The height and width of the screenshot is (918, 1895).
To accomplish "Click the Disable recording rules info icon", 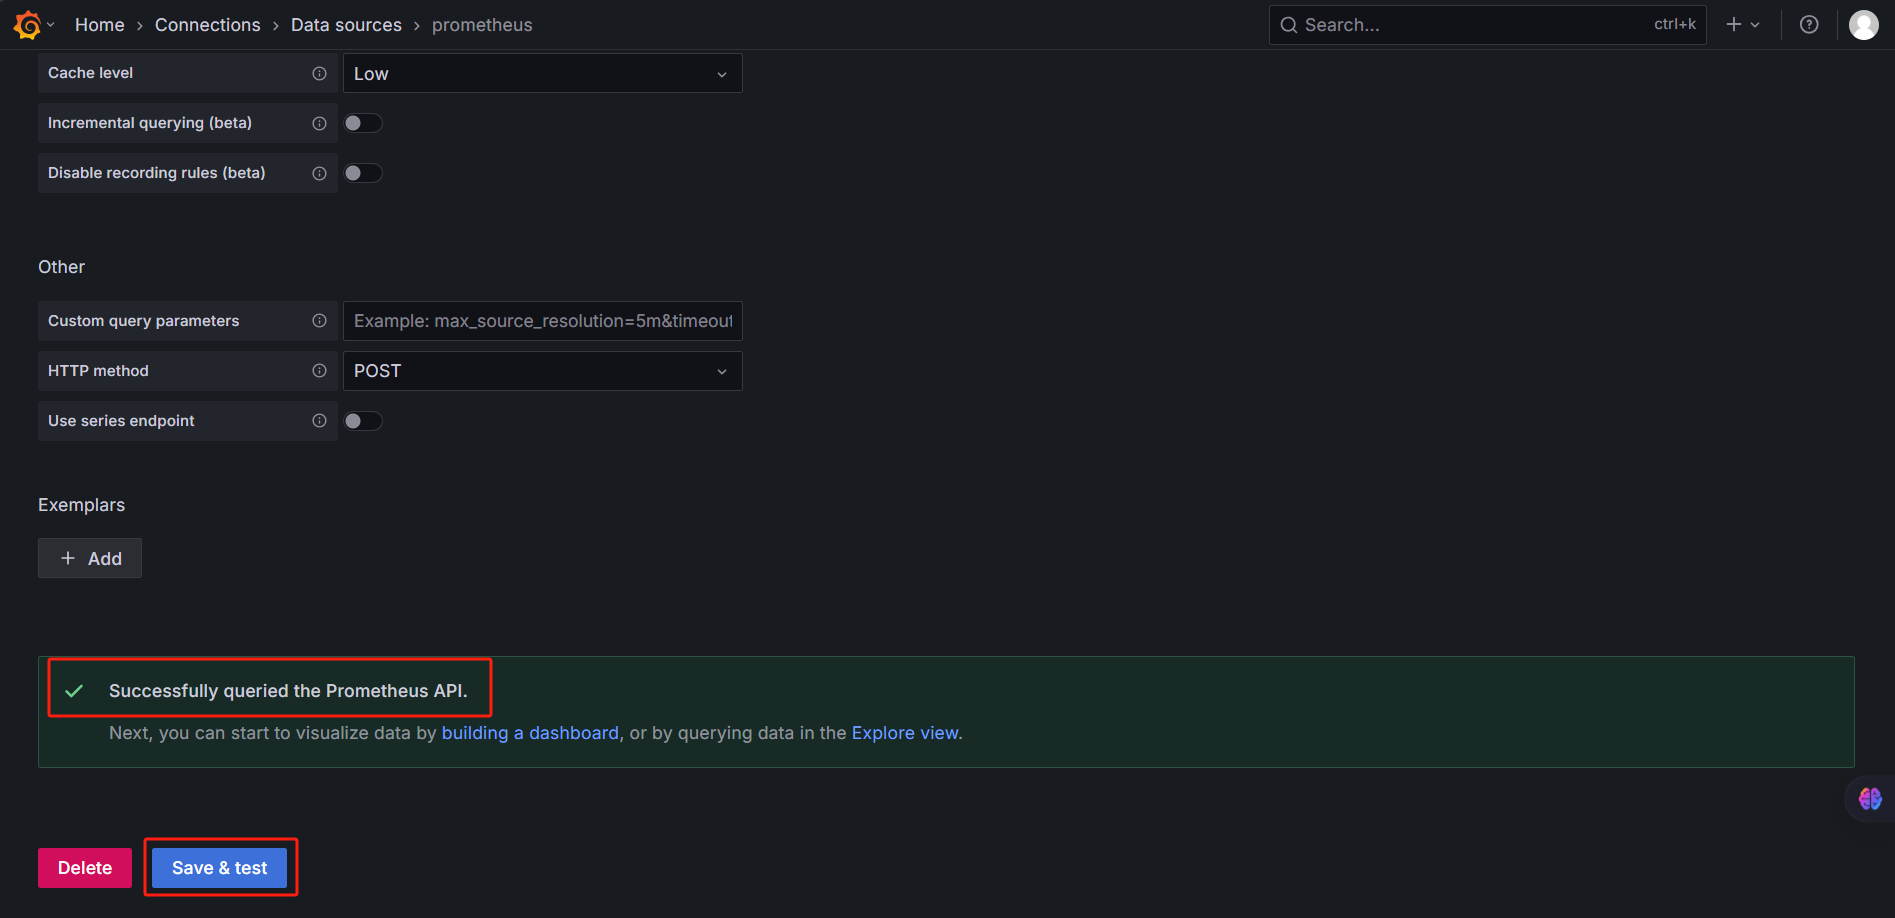I will [319, 173].
